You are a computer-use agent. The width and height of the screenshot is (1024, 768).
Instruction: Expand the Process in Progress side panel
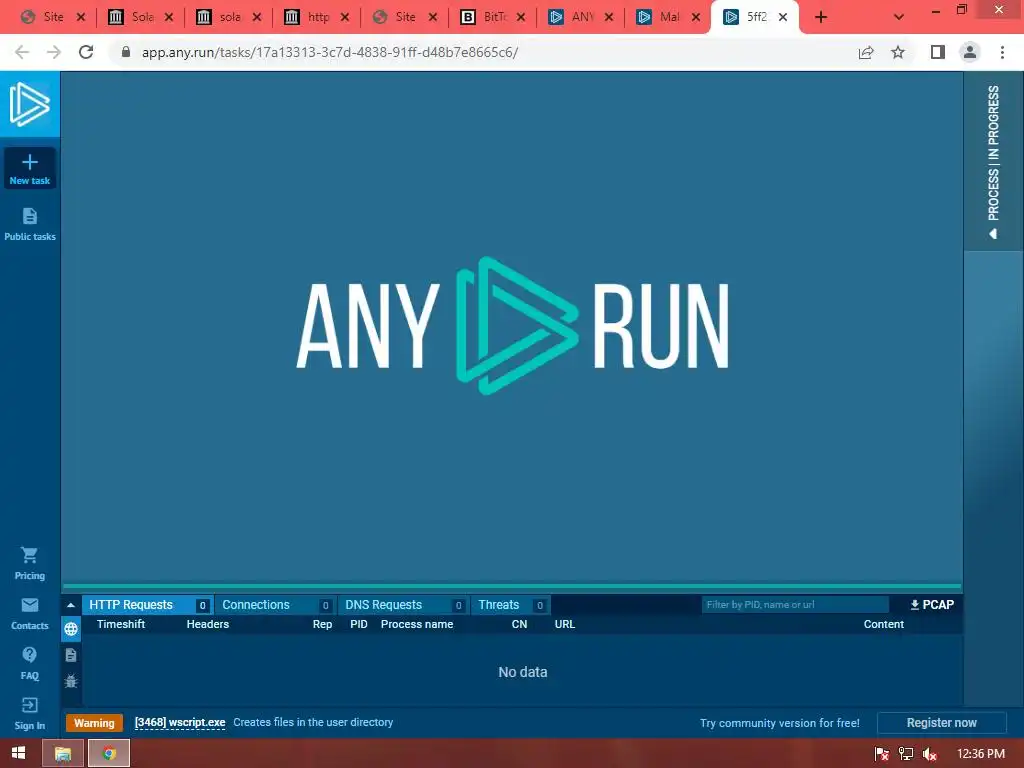(993, 161)
